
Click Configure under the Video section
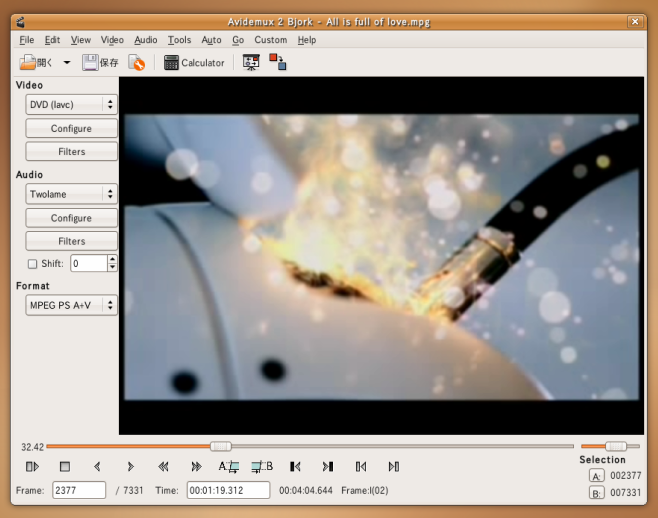[71, 128]
